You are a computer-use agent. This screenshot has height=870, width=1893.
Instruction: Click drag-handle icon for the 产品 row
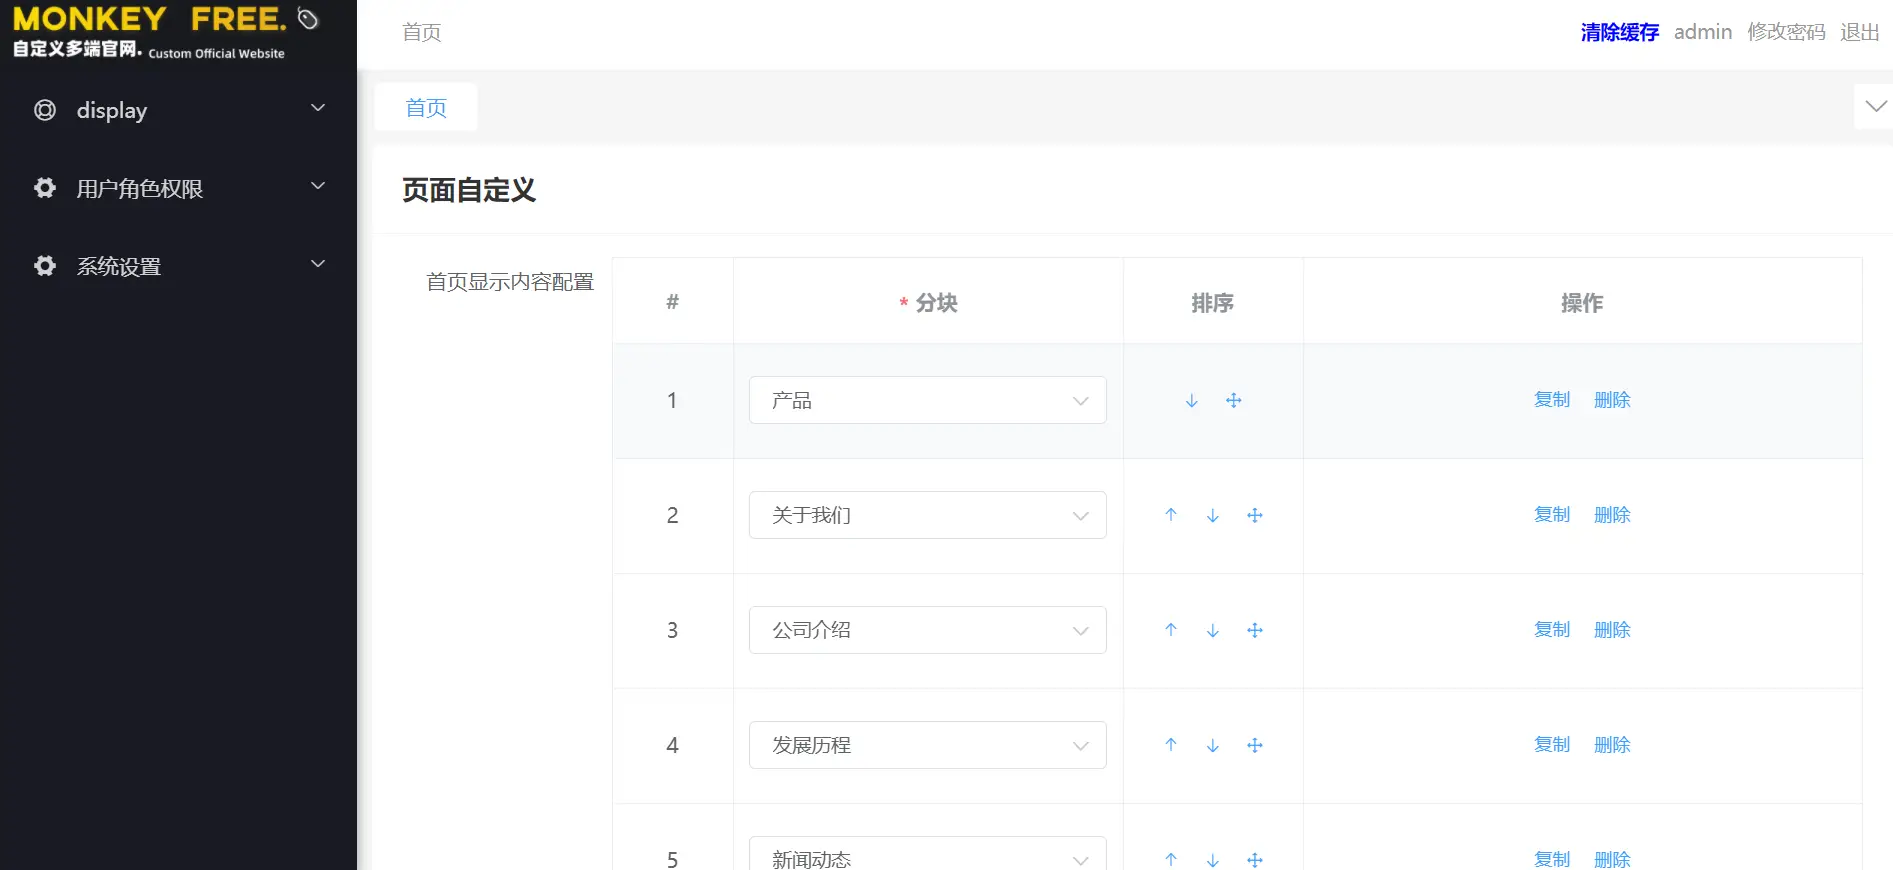pyautogui.click(x=1233, y=401)
